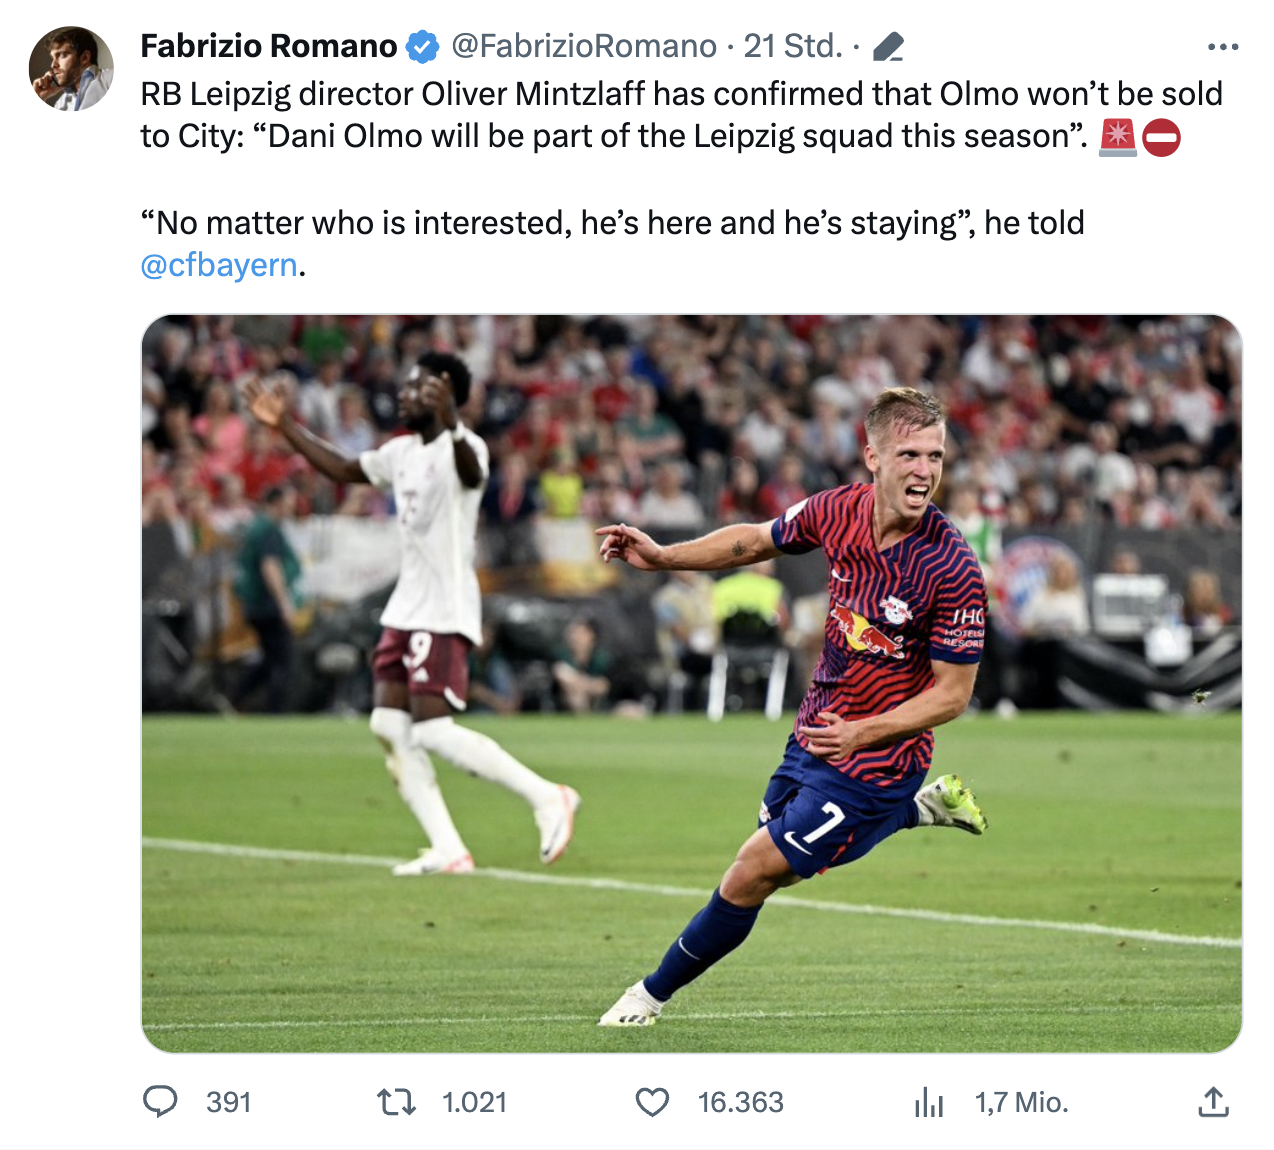Click the no-entry sign emoji
Image resolution: width=1274 pixels, height=1150 pixels.
pyautogui.click(x=1161, y=137)
